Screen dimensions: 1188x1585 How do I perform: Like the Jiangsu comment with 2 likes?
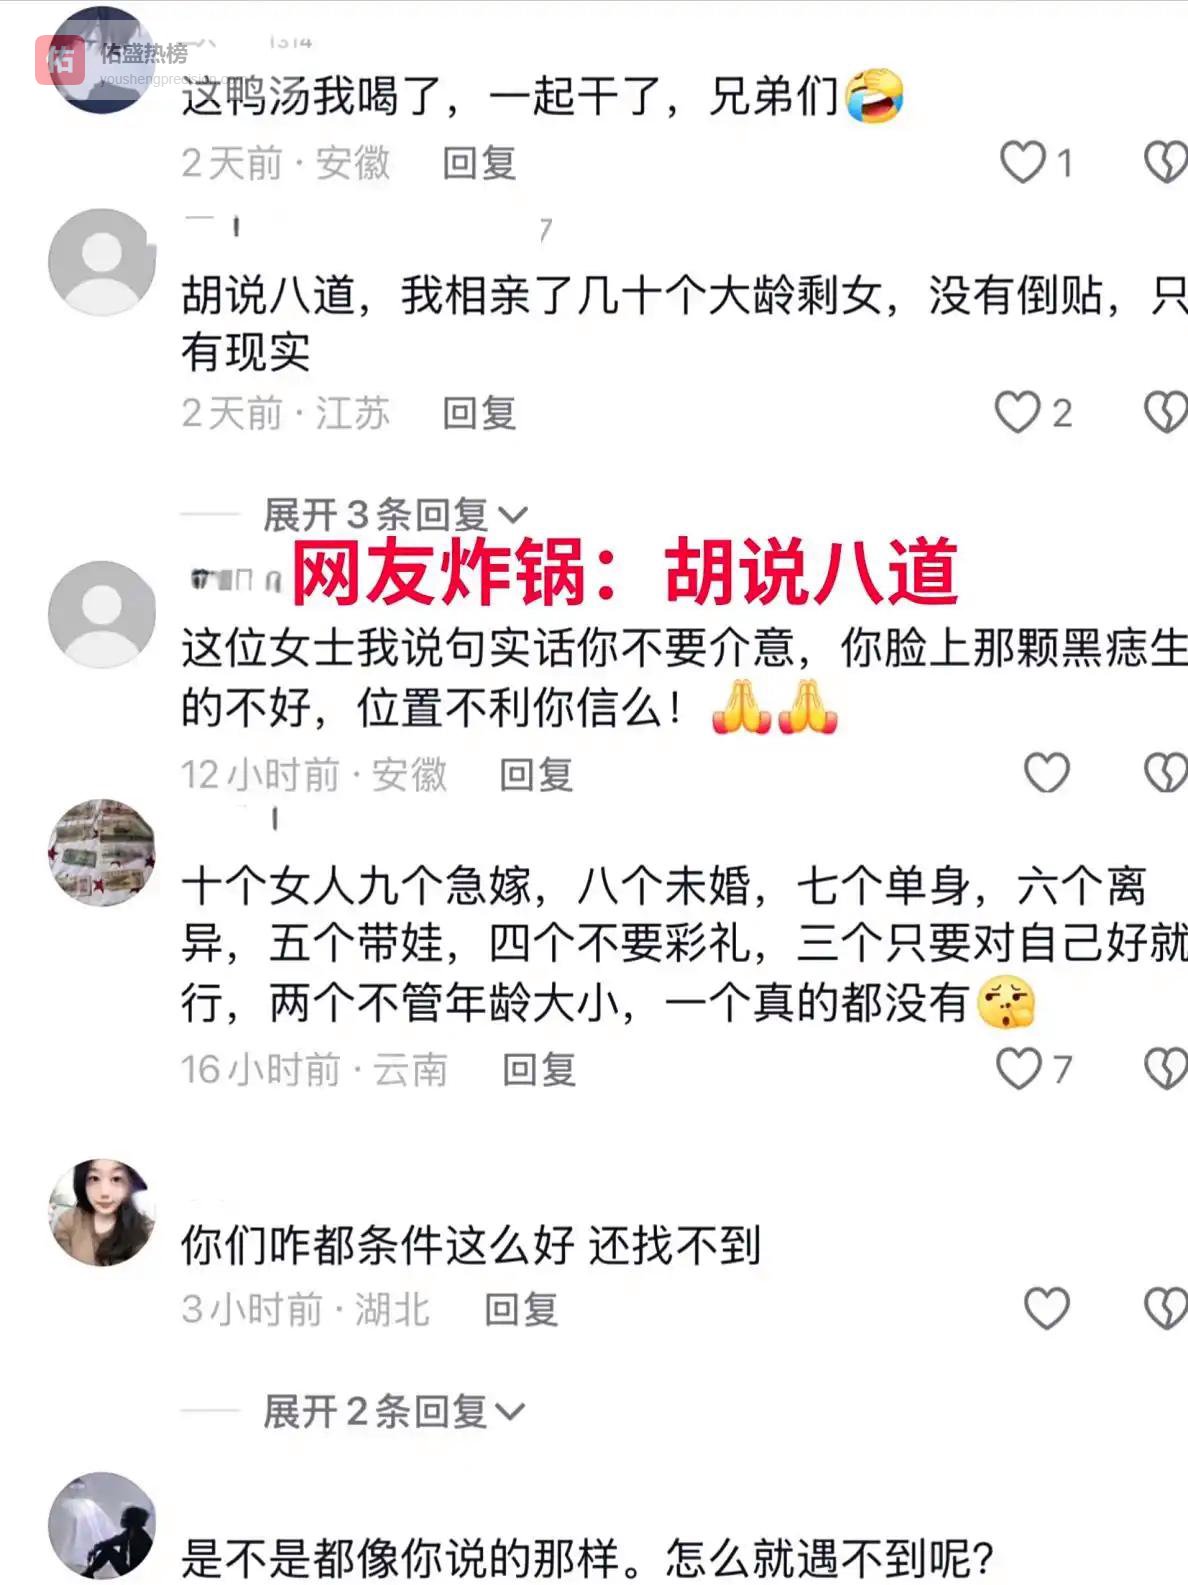(1018, 412)
